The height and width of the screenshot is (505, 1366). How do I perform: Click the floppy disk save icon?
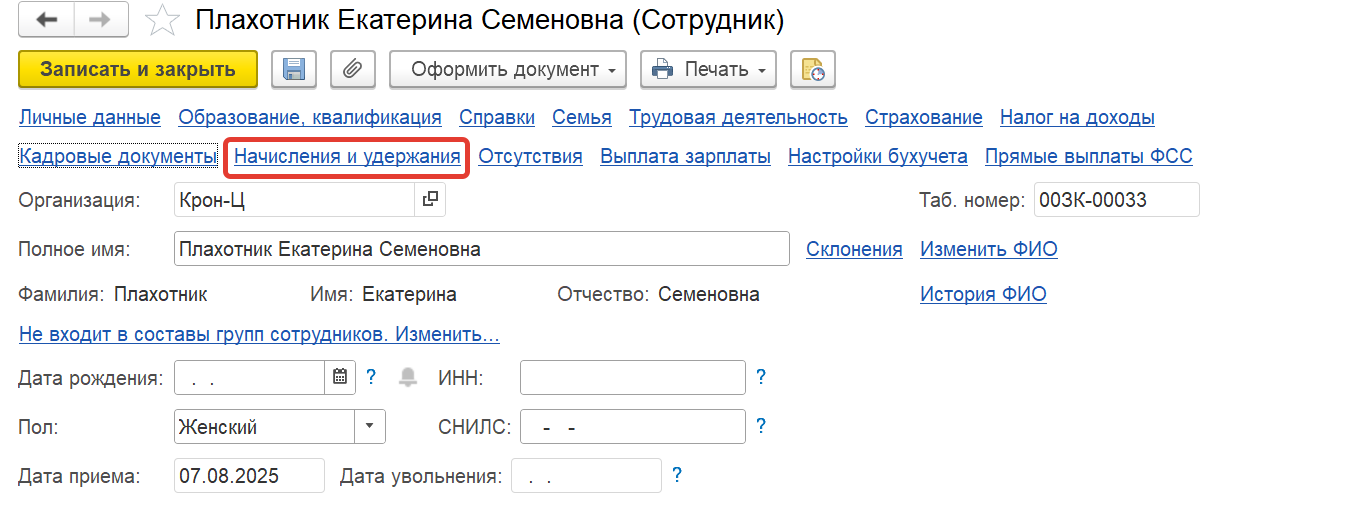[x=294, y=69]
